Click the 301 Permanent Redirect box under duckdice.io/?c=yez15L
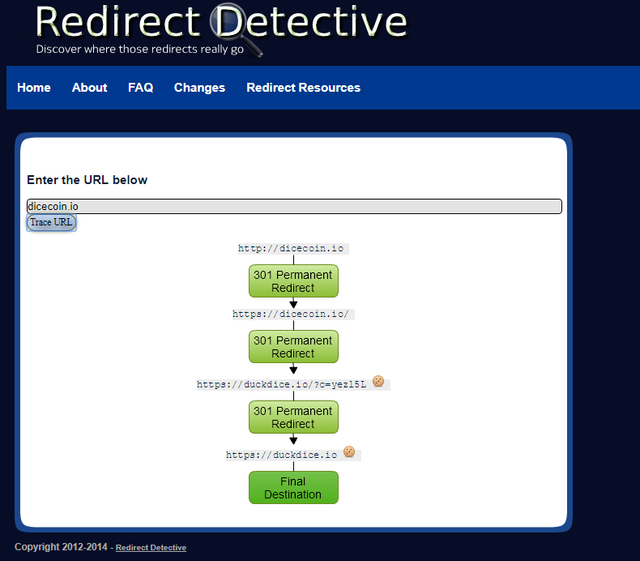The width and height of the screenshot is (640, 561). coord(293,417)
